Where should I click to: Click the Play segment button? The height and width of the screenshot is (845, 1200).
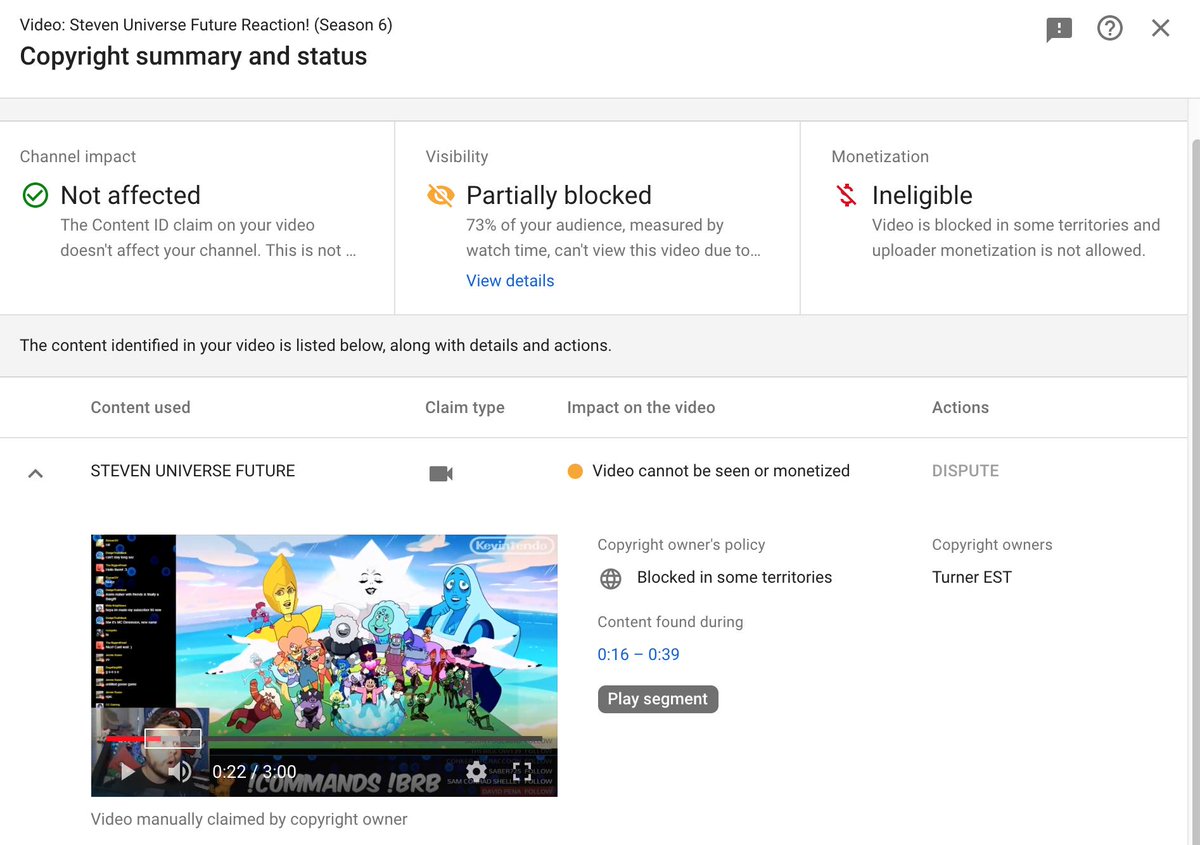tap(658, 699)
